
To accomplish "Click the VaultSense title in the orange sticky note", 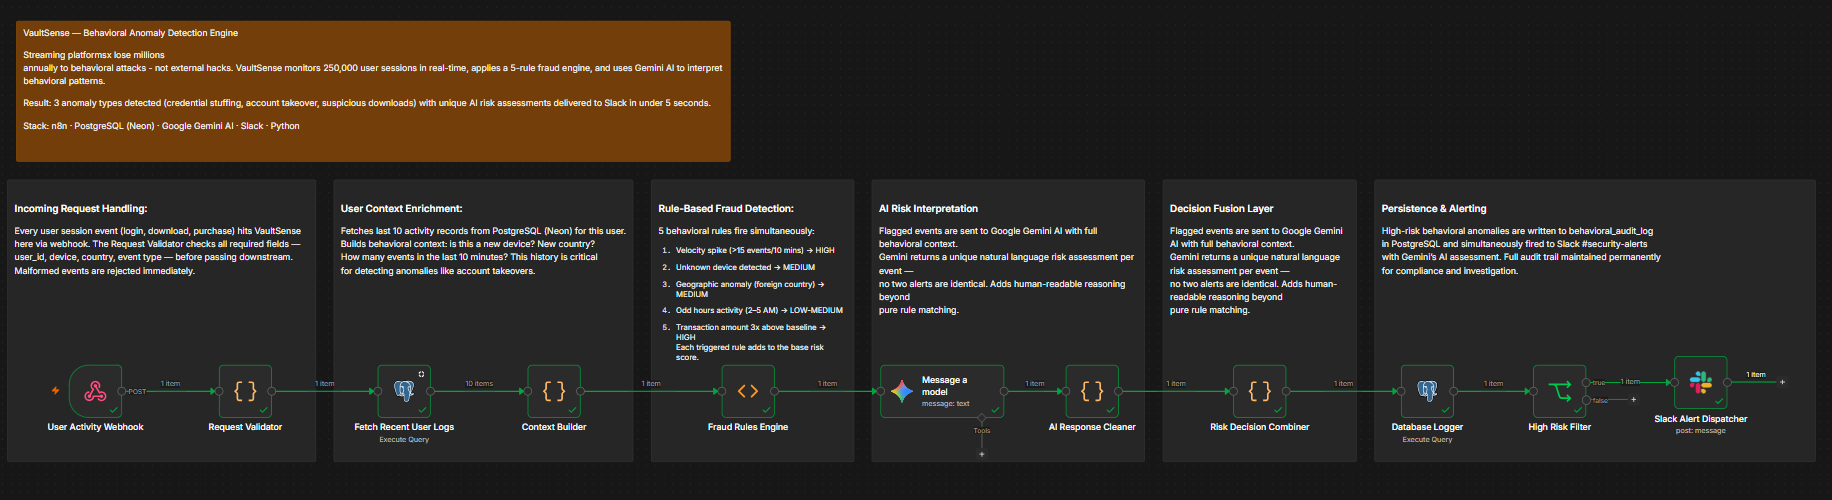I will pos(131,33).
